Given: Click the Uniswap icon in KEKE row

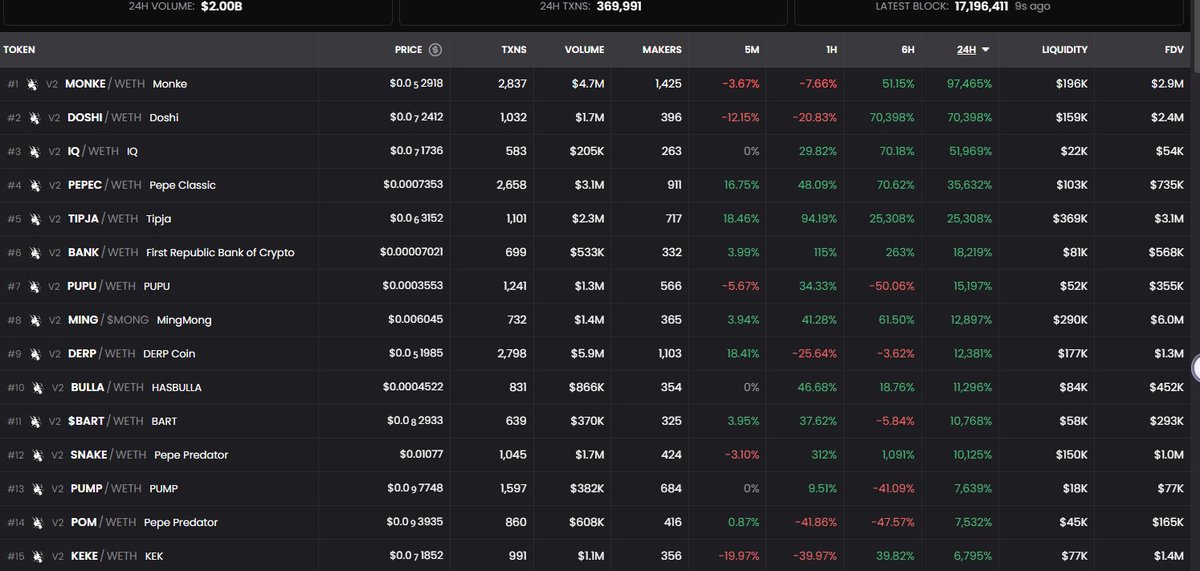Looking at the screenshot, I should coord(37,556).
